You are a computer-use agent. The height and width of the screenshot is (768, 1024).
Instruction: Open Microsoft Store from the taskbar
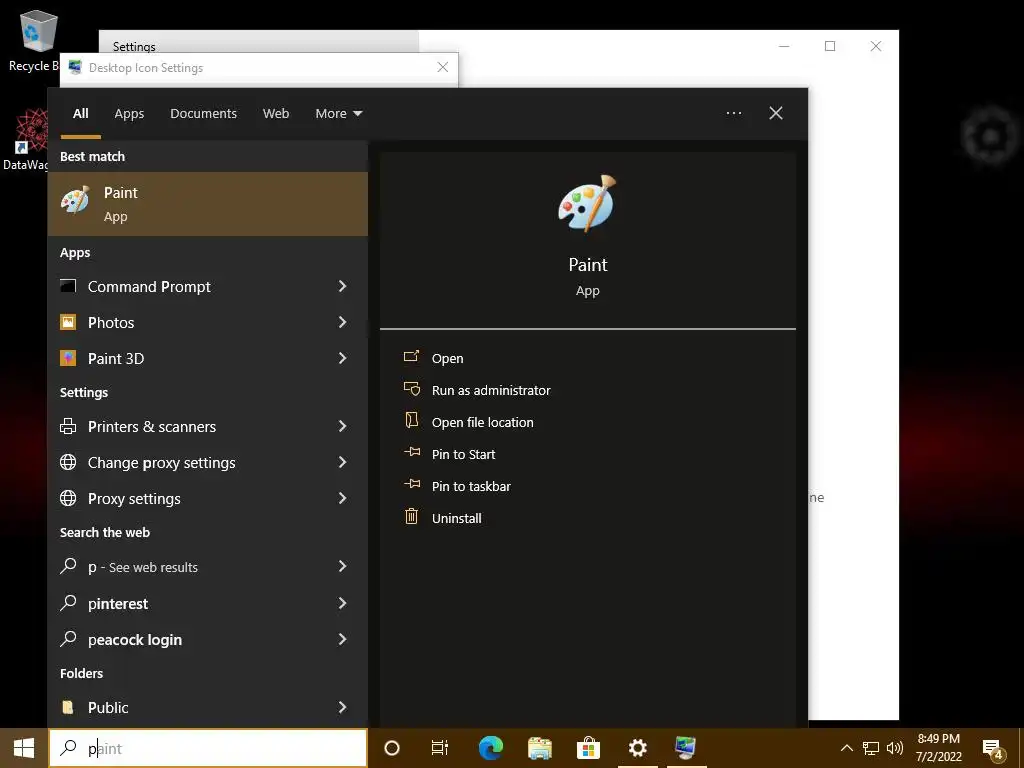588,748
